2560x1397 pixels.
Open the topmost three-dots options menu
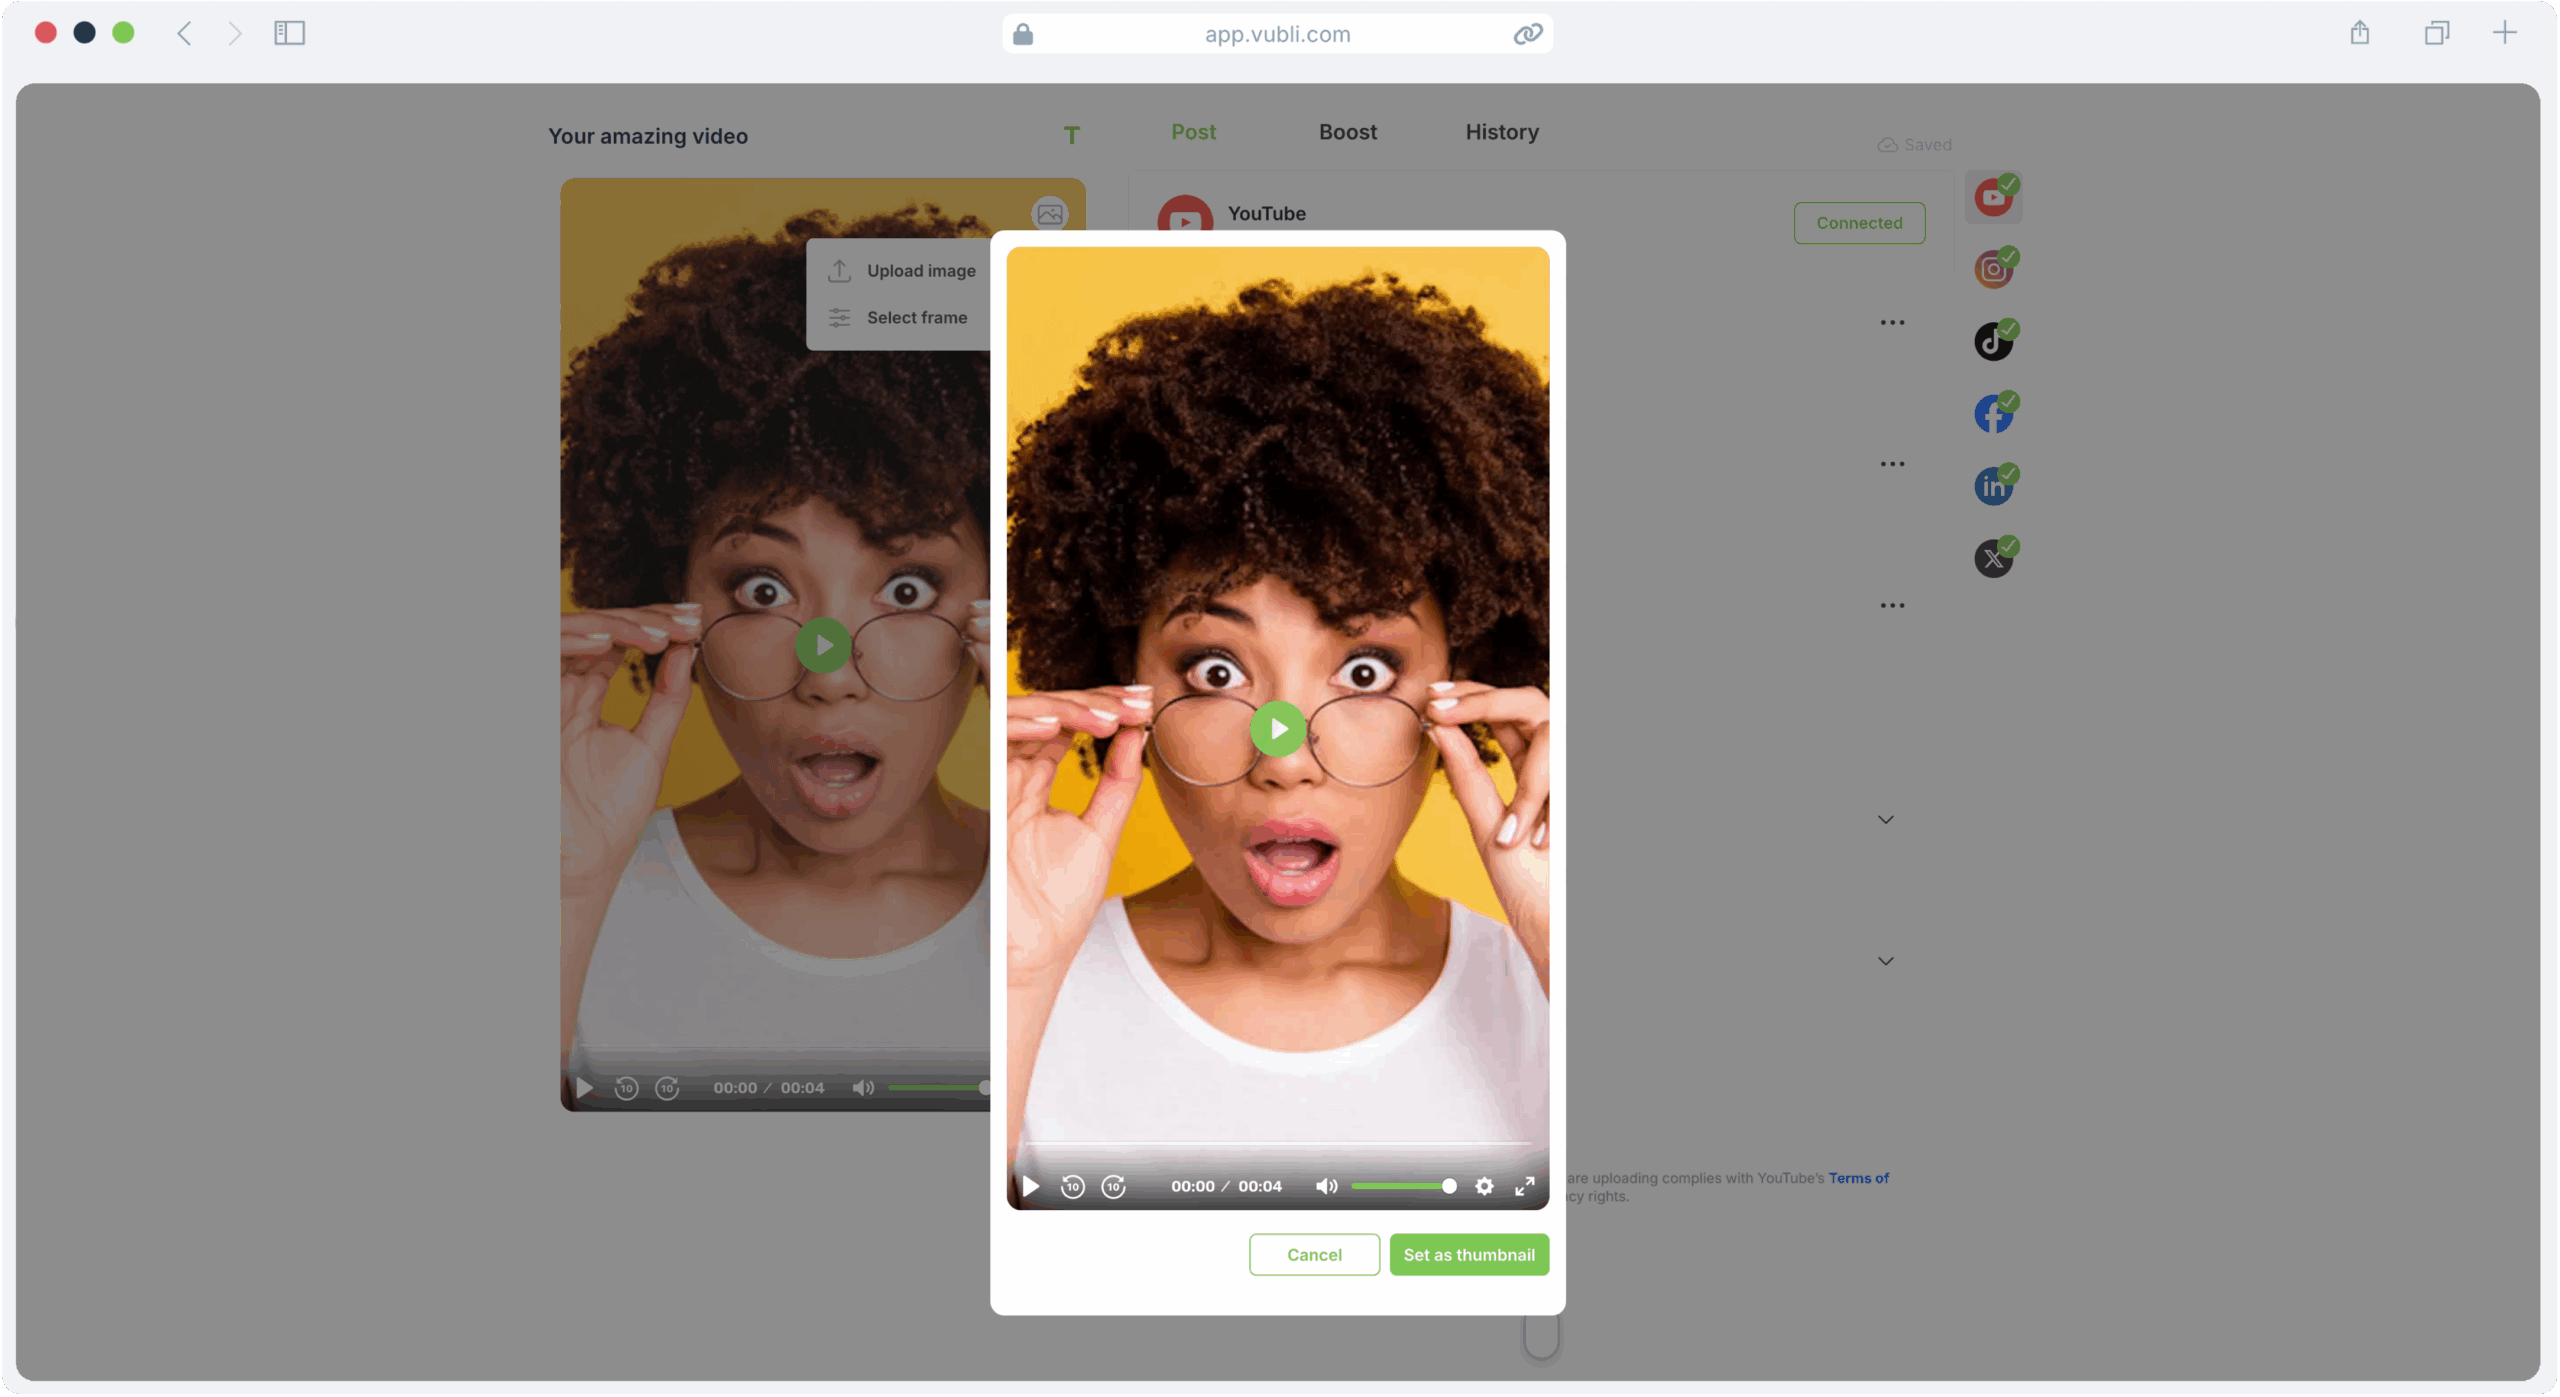1892,322
